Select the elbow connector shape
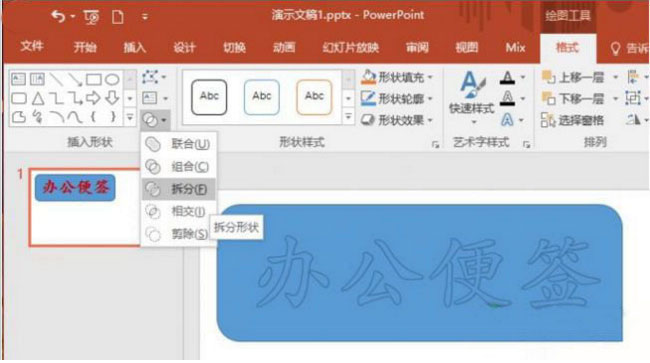The width and height of the screenshot is (650, 363). pos(56,99)
